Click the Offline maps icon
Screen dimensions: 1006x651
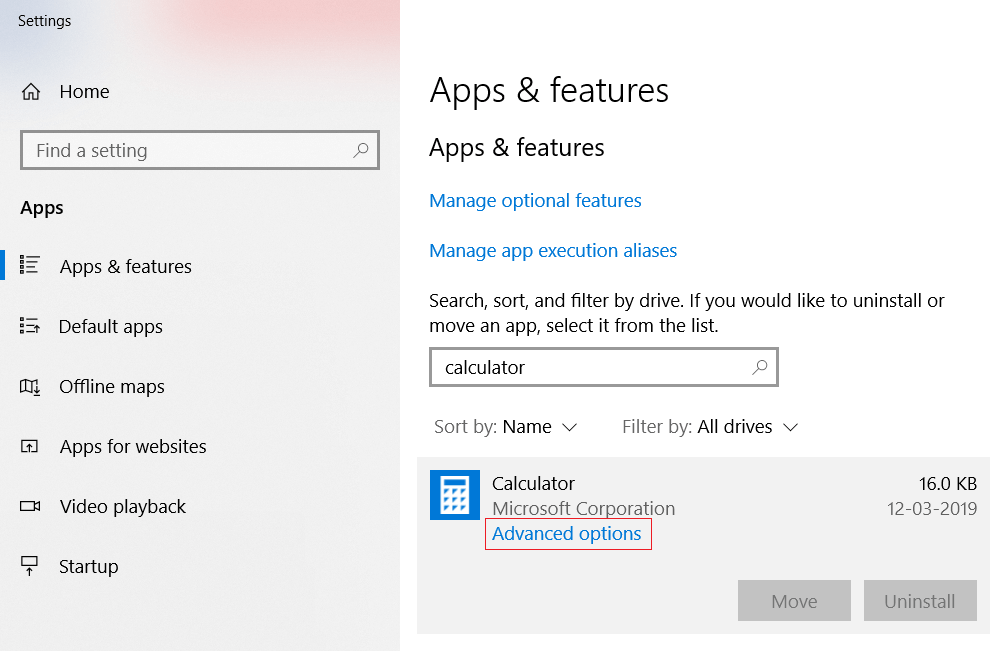(30, 386)
